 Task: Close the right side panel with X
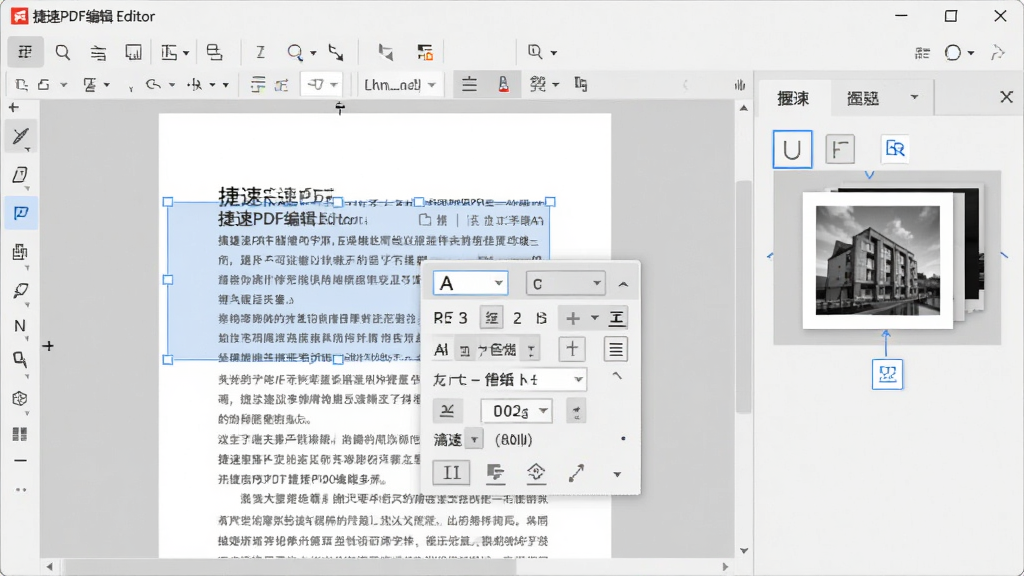1006,97
